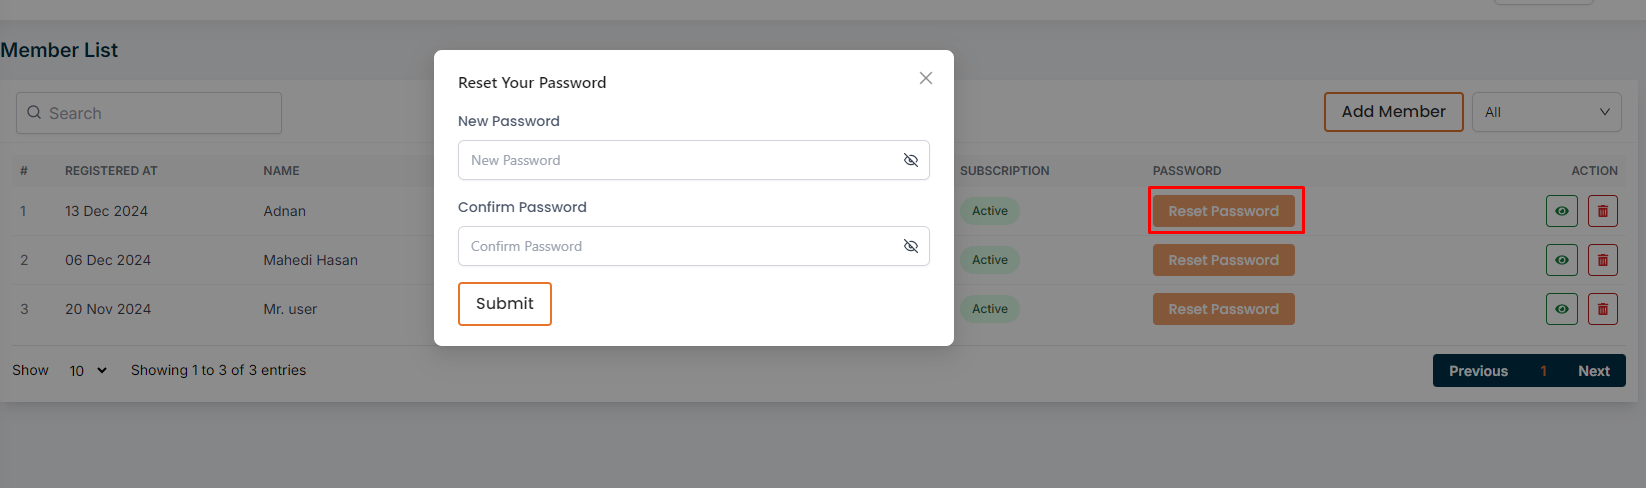1646x488 pixels.
Task: Delete Mr. user using trash icon
Action: (1602, 309)
